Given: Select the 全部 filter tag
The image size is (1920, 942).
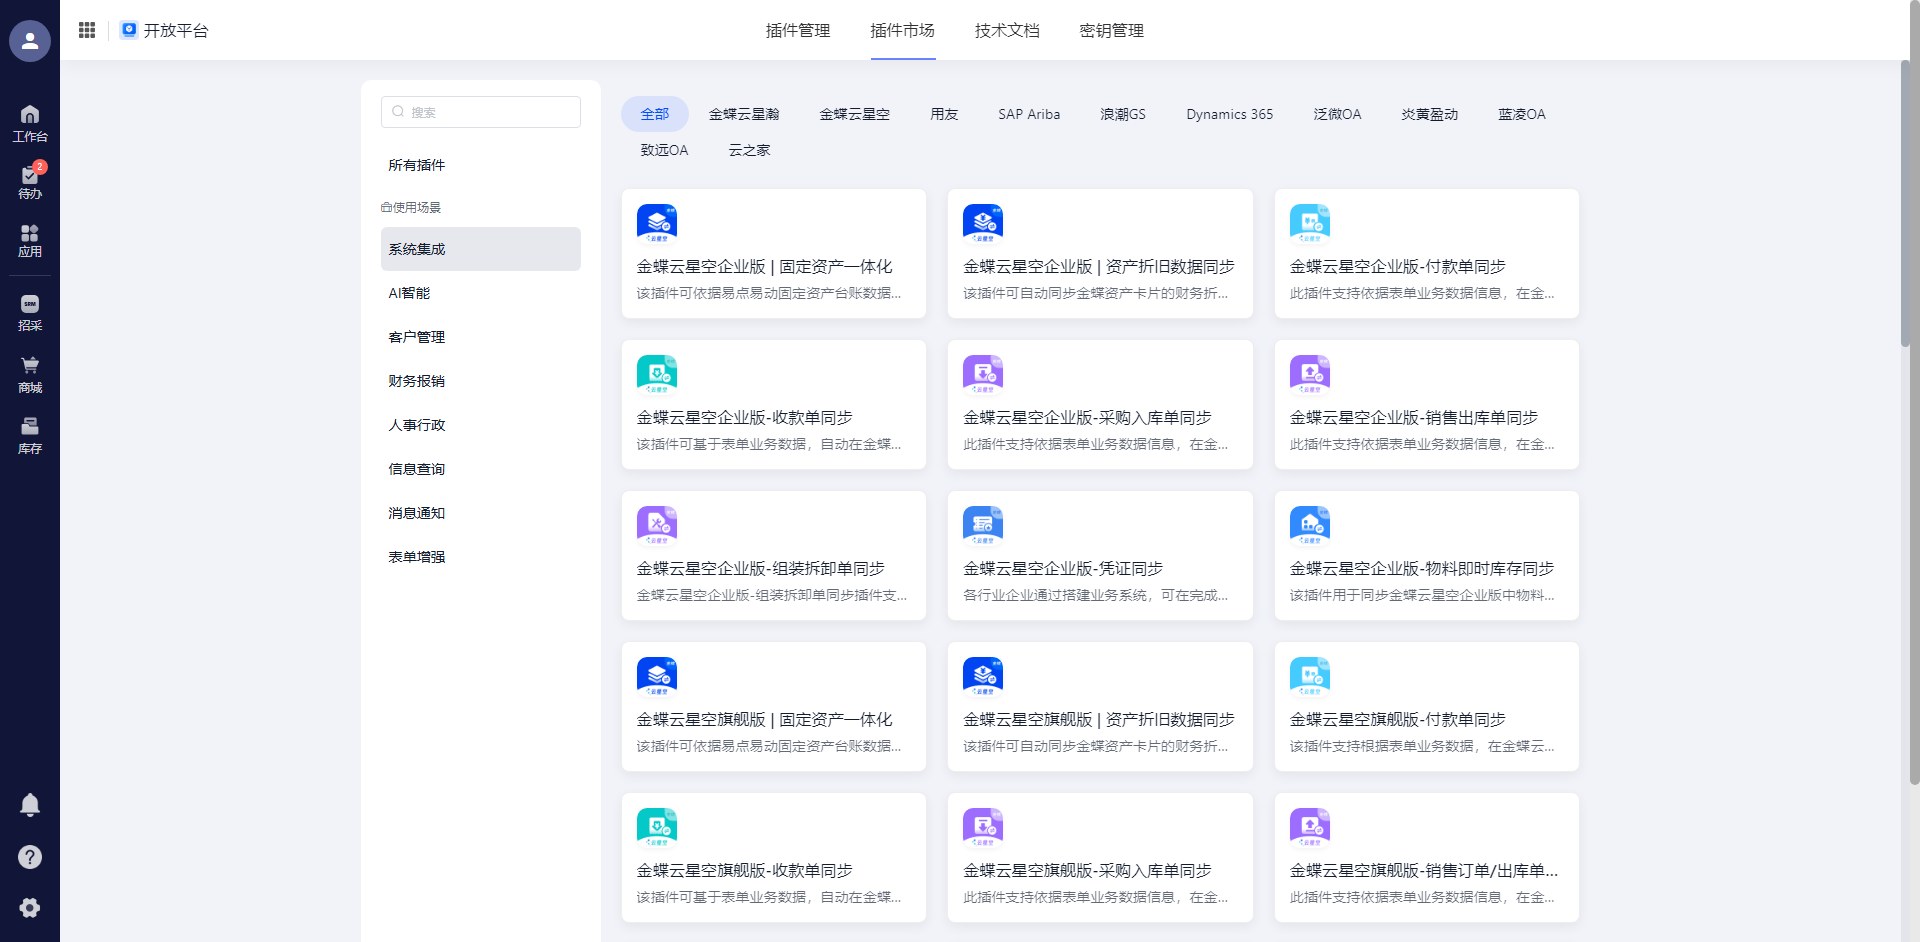Looking at the screenshot, I should pyautogui.click(x=655, y=114).
